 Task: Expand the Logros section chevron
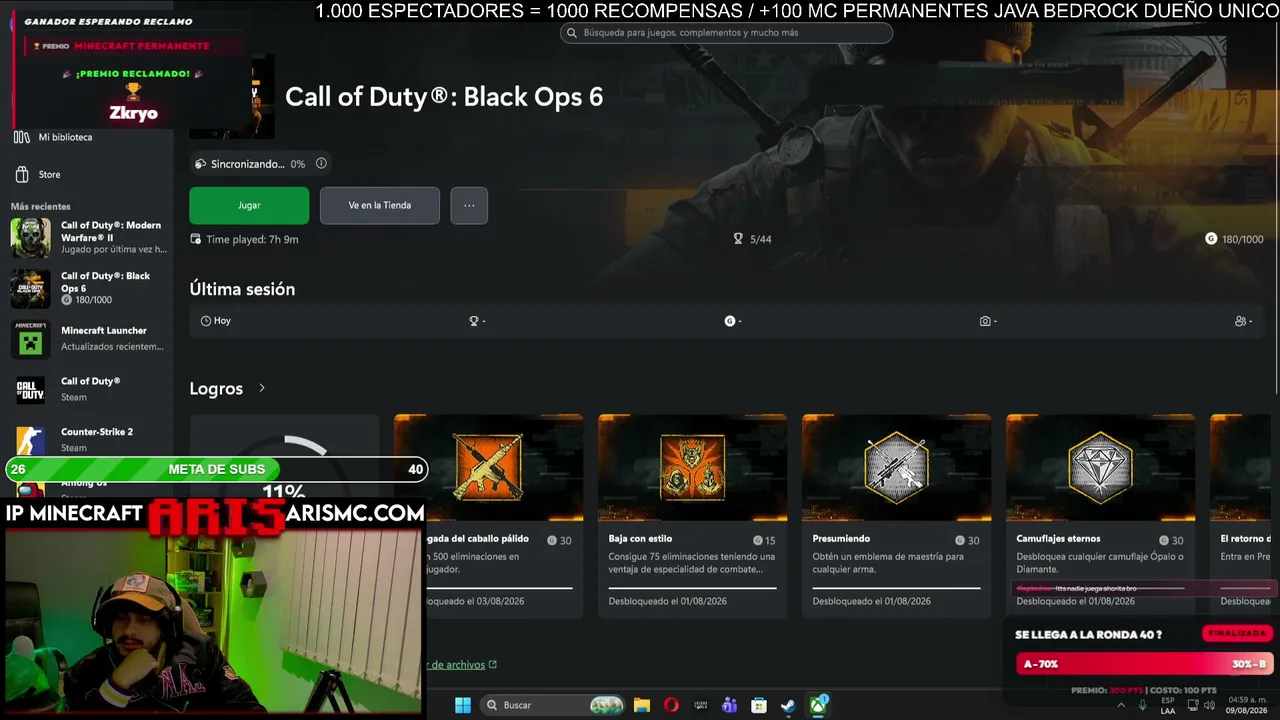pyautogui.click(x=262, y=388)
